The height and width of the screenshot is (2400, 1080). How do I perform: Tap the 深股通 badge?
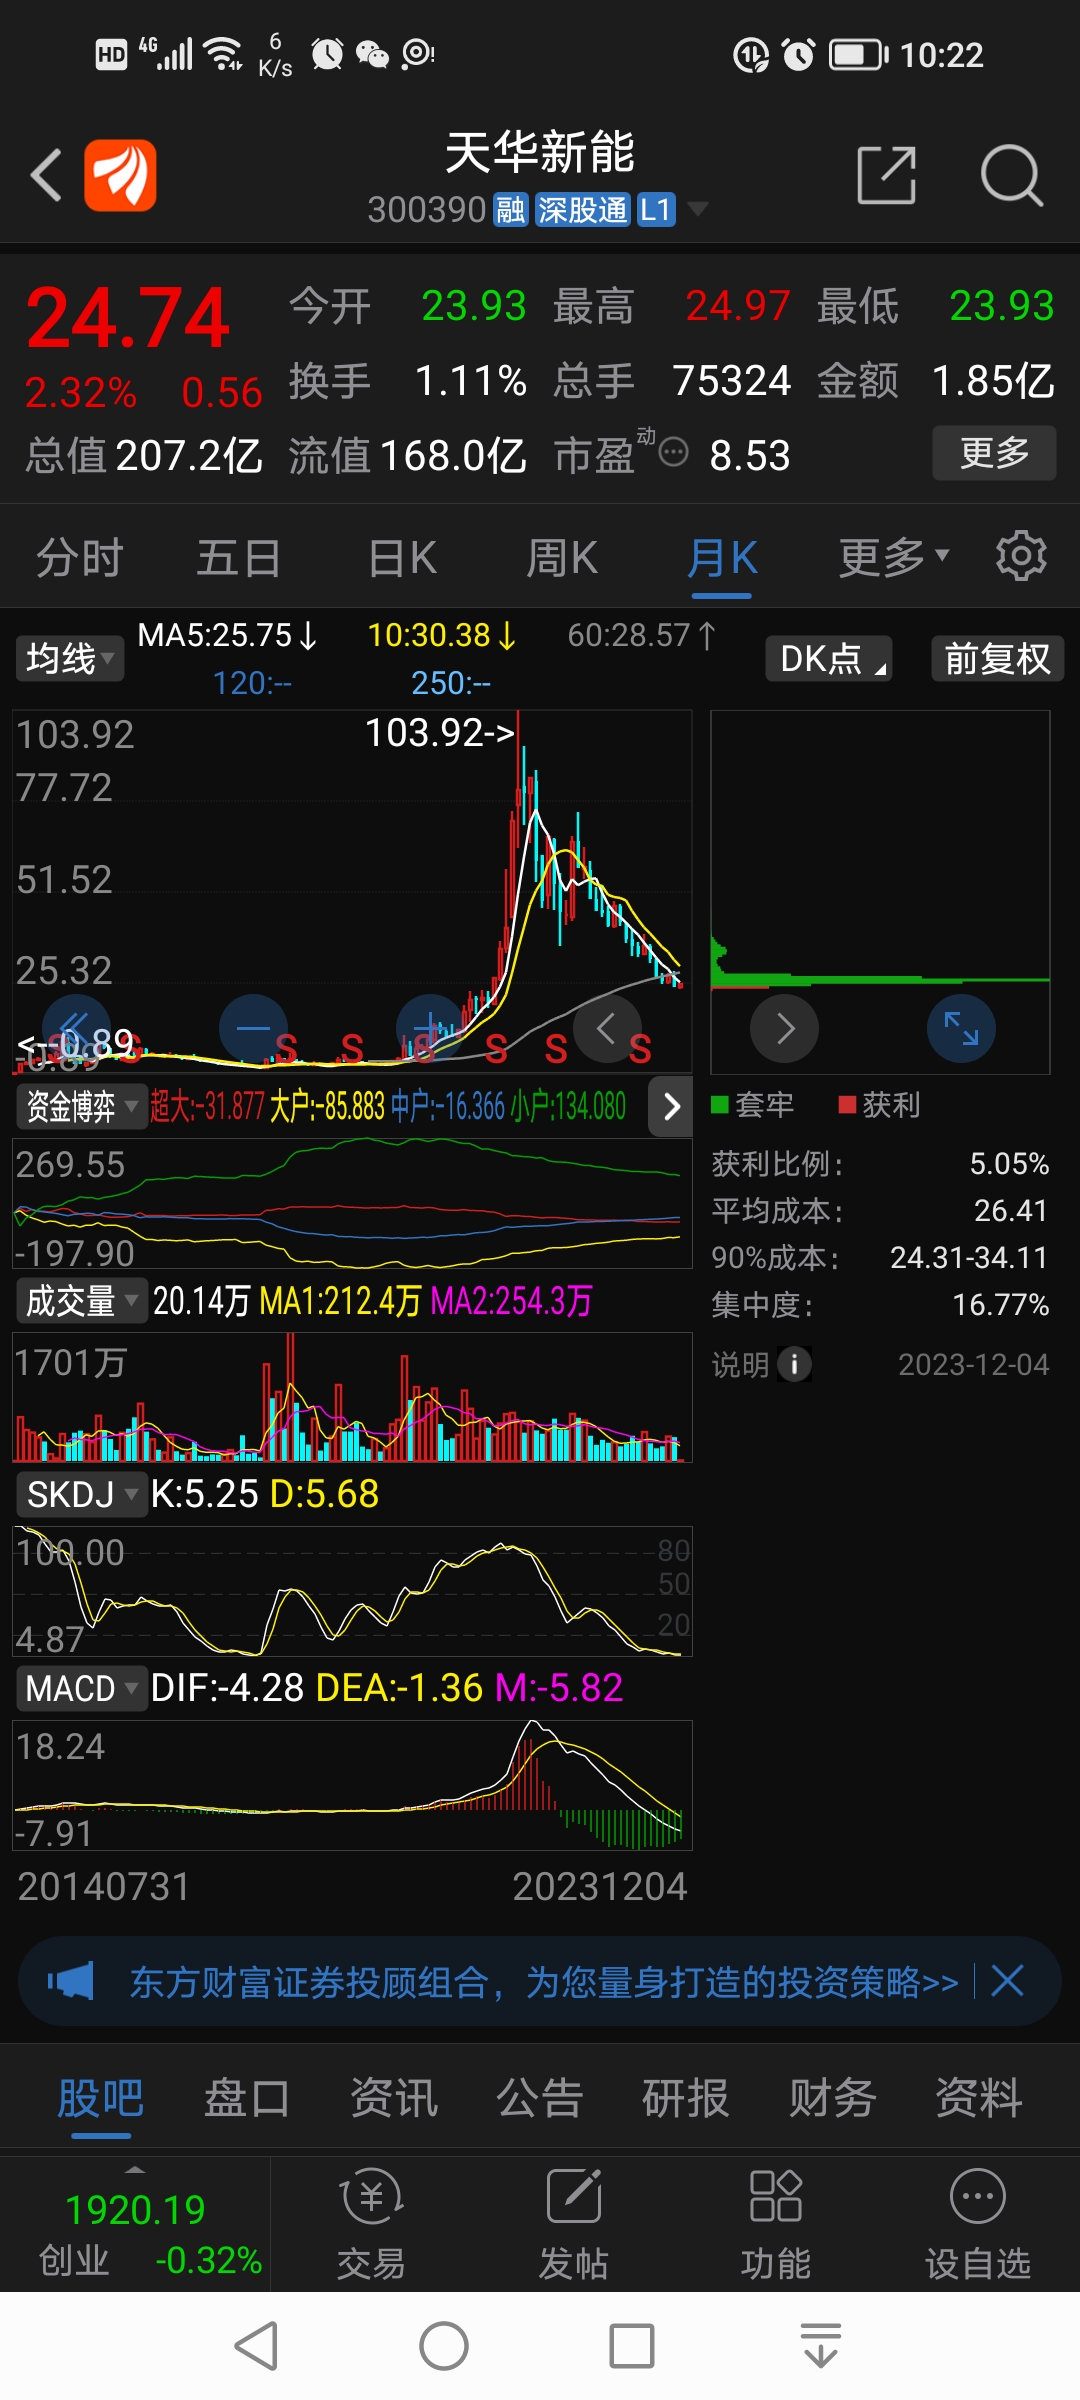tap(582, 210)
